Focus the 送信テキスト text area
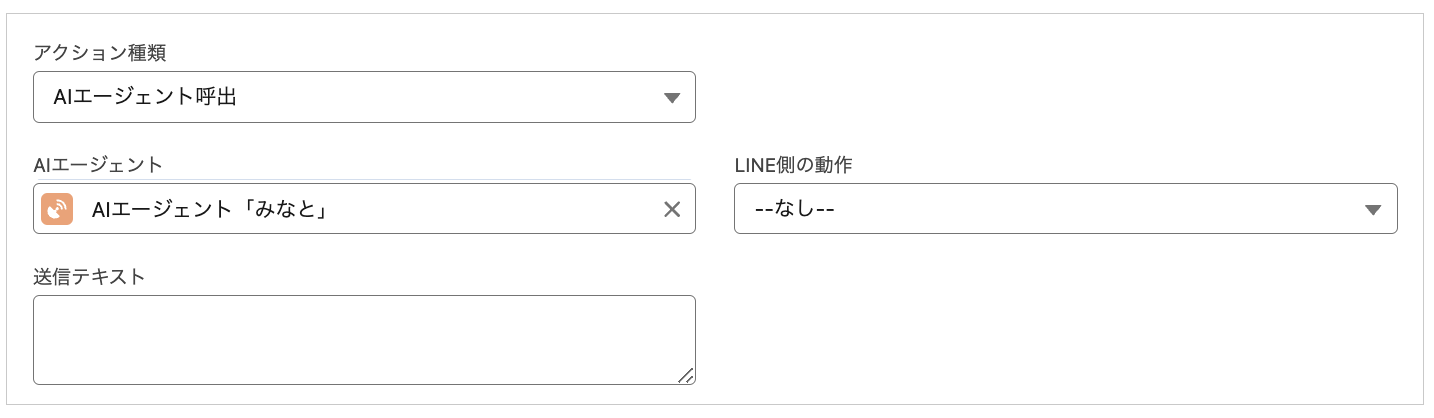The width and height of the screenshot is (1434, 418). [364, 340]
